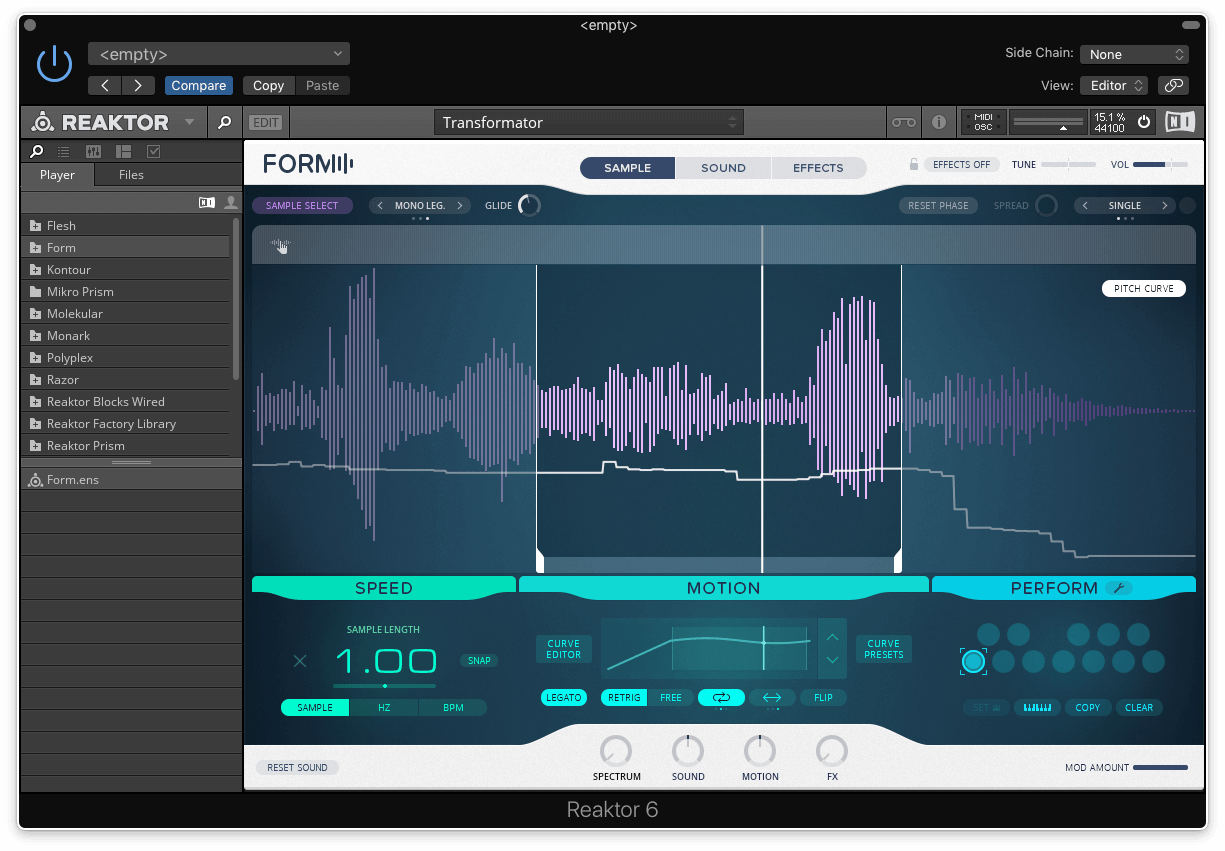Viewport: 1225px width, 851px height.
Task: Enable Legato mode in the Motion section
Action: 563,697
